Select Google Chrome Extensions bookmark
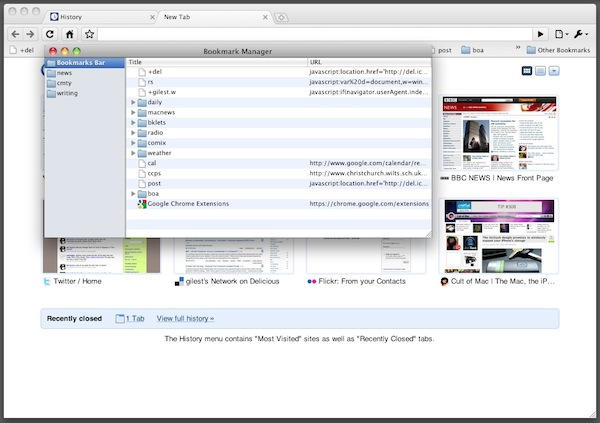The height and width of the screenshot is (423, 600). coord(279,204)
